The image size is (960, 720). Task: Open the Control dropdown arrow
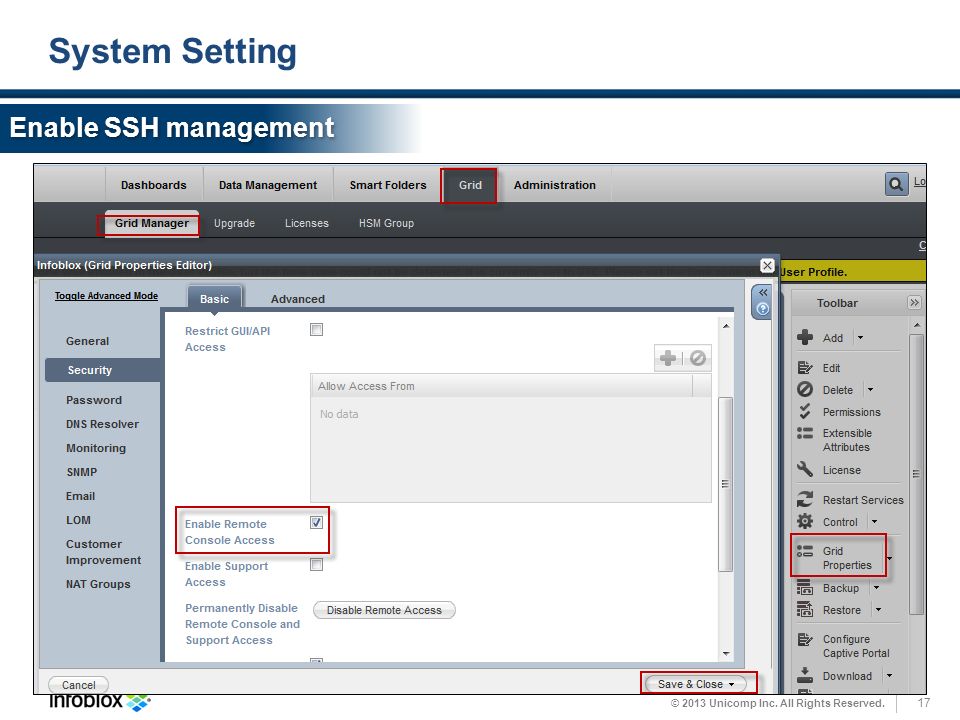click(874, 522)
